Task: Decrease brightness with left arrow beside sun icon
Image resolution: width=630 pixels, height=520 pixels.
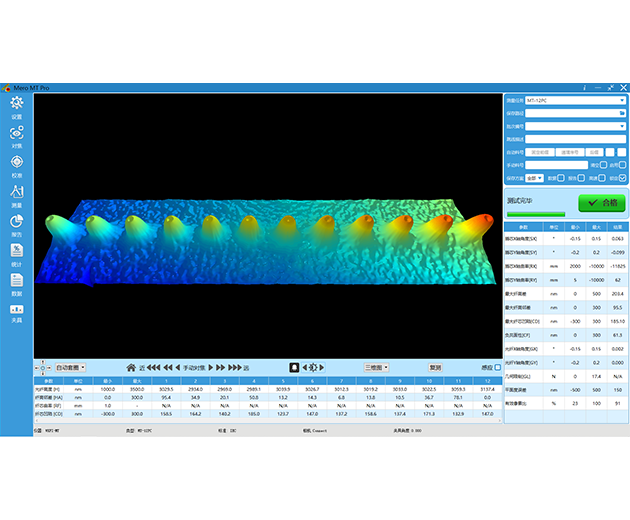Action: (304, 368)
